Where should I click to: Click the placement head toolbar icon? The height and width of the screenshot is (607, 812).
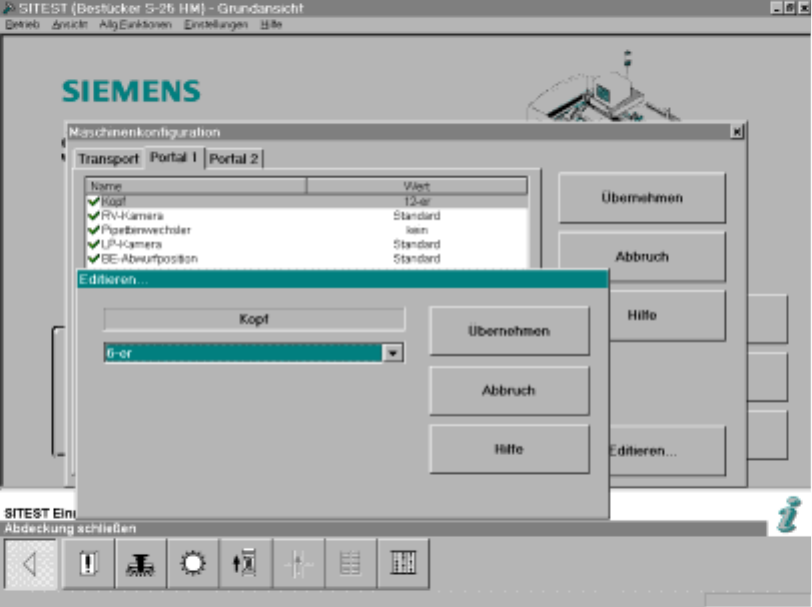click(141, 563)
